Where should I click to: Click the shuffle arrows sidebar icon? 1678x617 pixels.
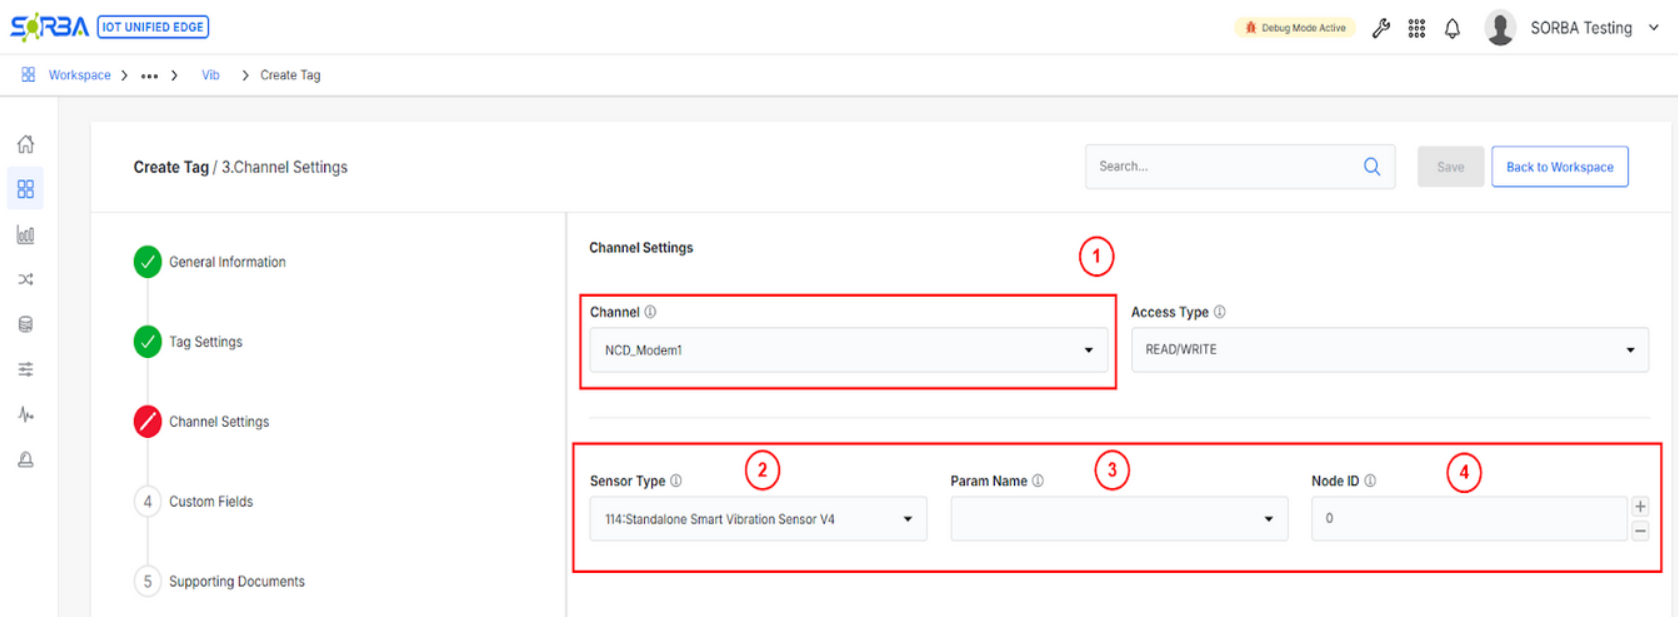click(x=26, y=279)
